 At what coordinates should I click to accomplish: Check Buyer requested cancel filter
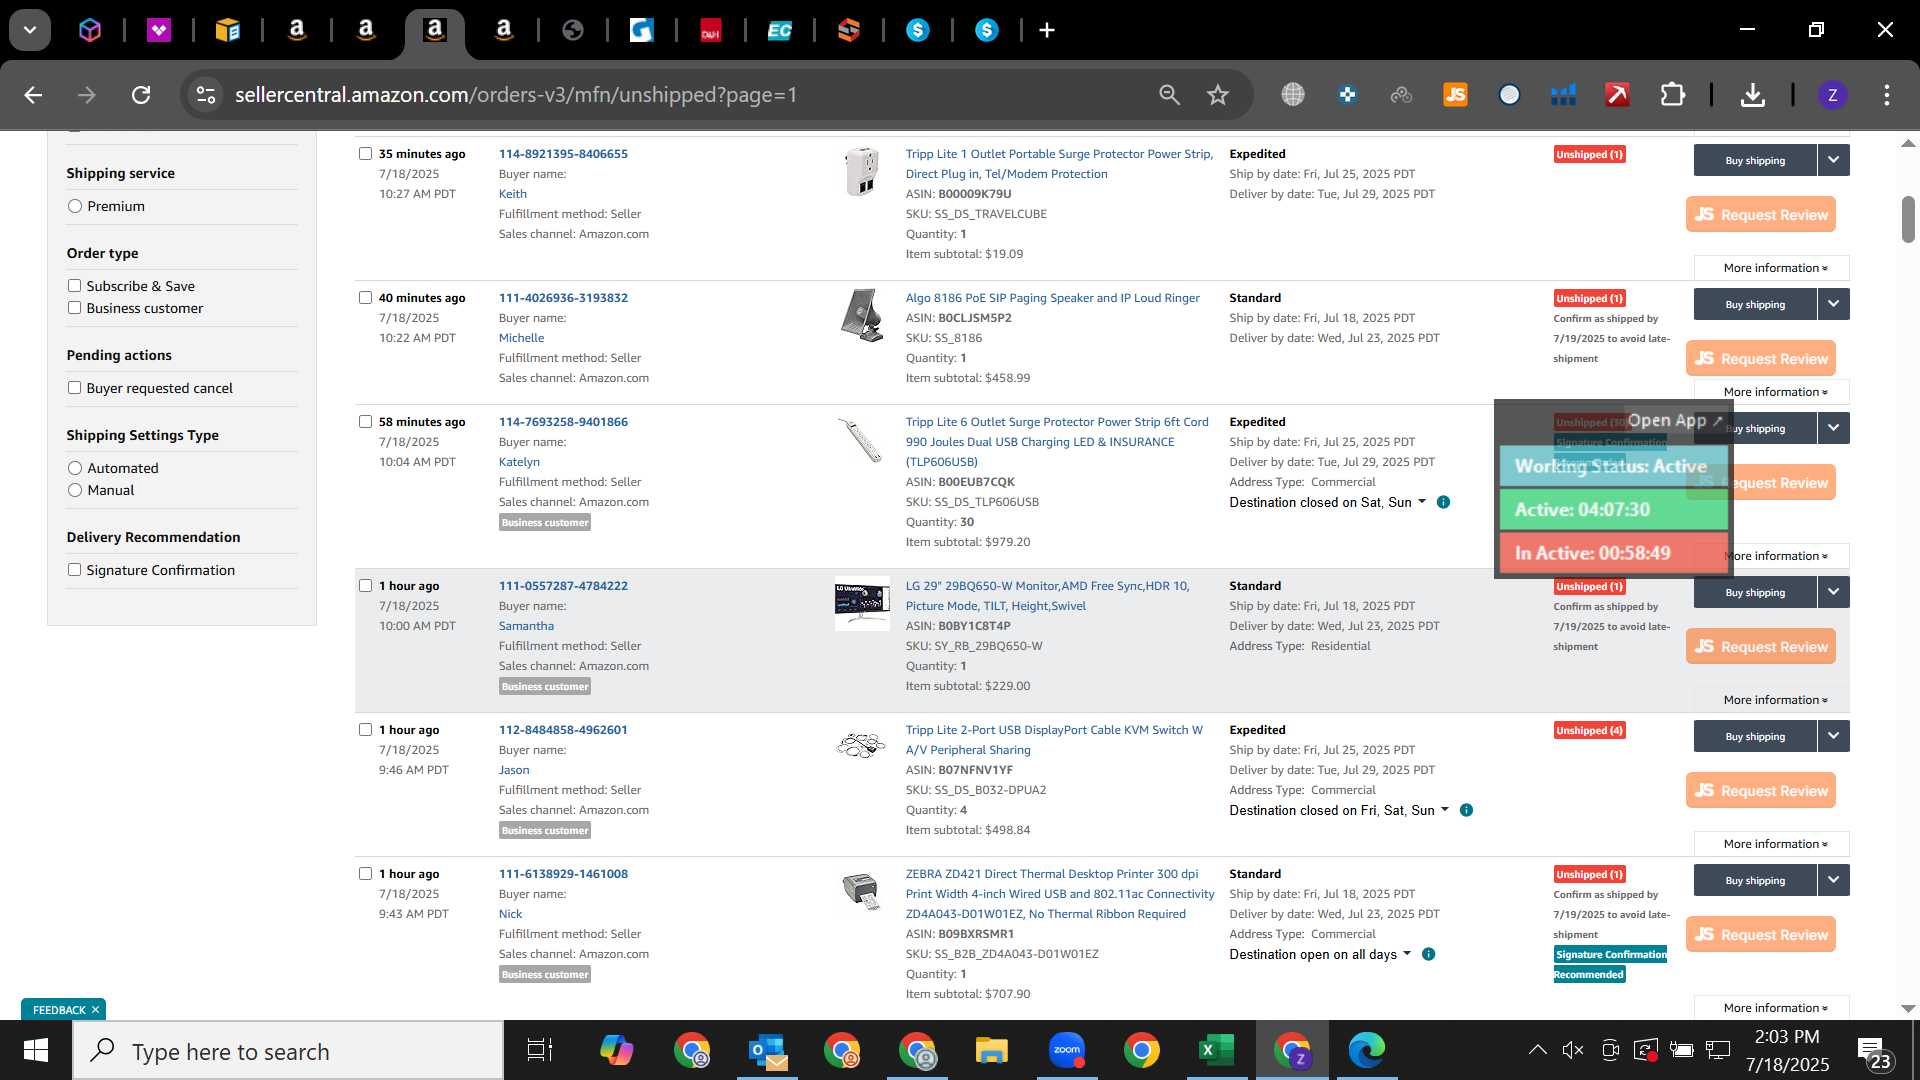74,388
